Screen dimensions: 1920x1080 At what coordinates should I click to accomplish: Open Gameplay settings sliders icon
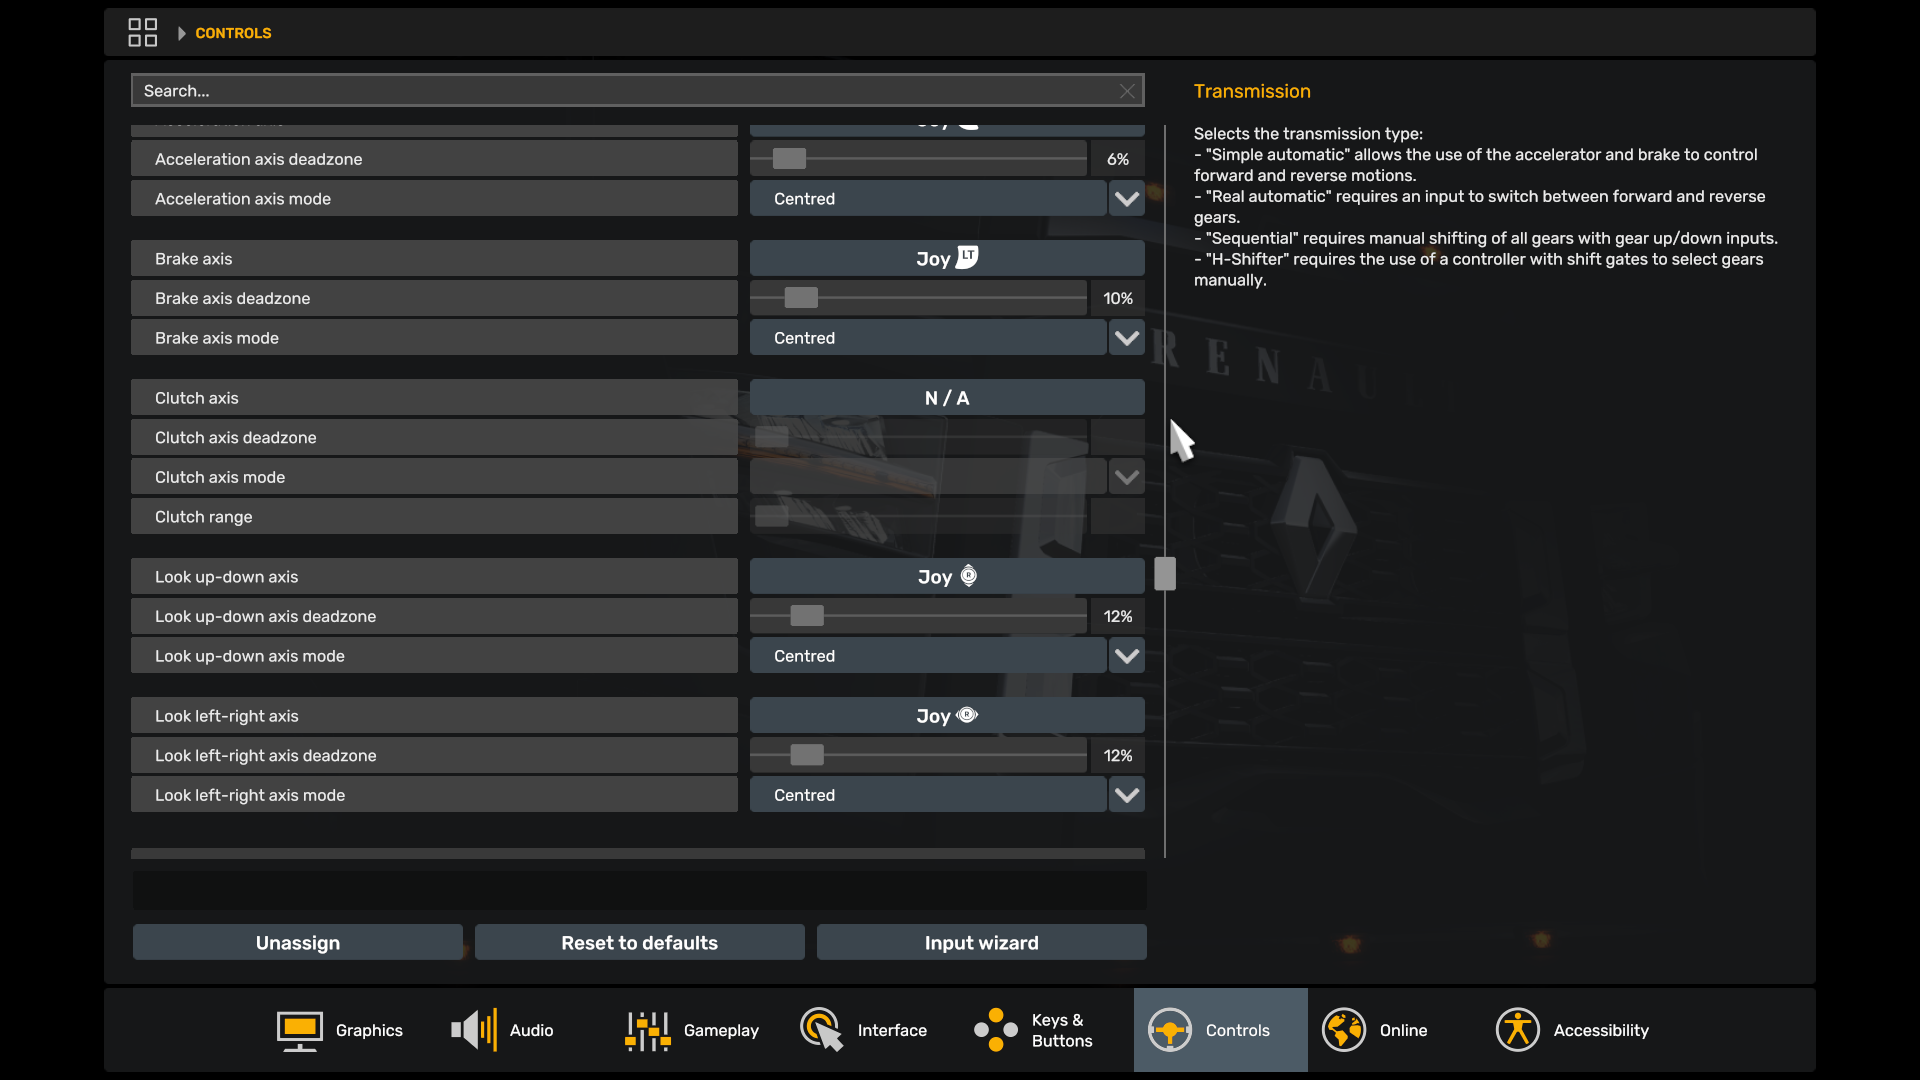tap(647, 1030)
